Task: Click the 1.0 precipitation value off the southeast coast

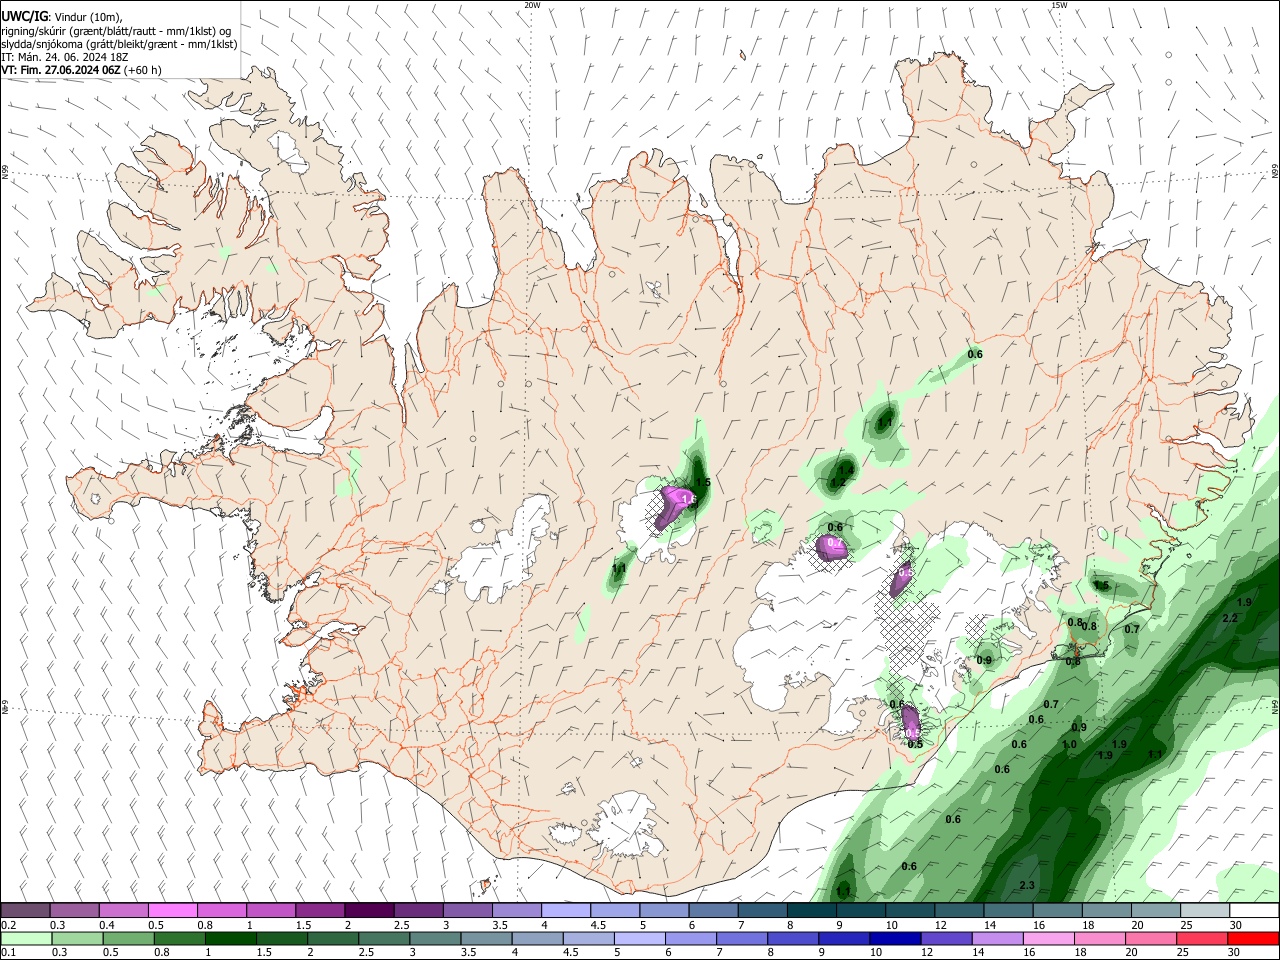Action: point(1069,744)
